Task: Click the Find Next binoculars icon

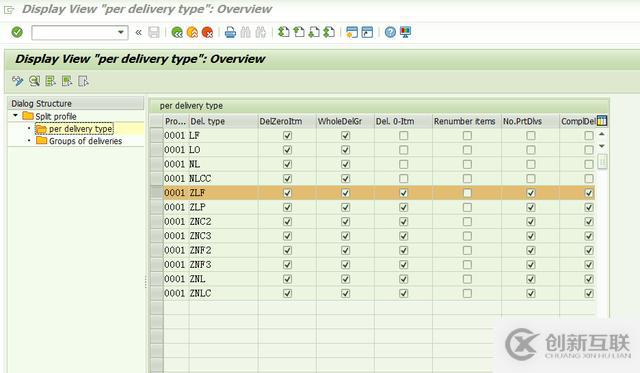Action: coord(261,32)
